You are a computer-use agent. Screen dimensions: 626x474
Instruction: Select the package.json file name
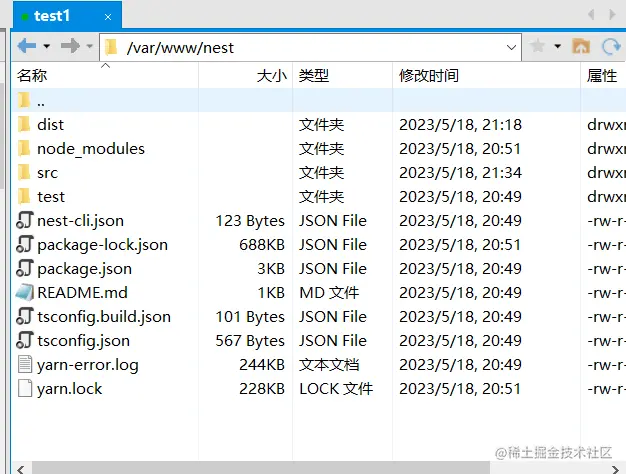click(x=84, y=269)
